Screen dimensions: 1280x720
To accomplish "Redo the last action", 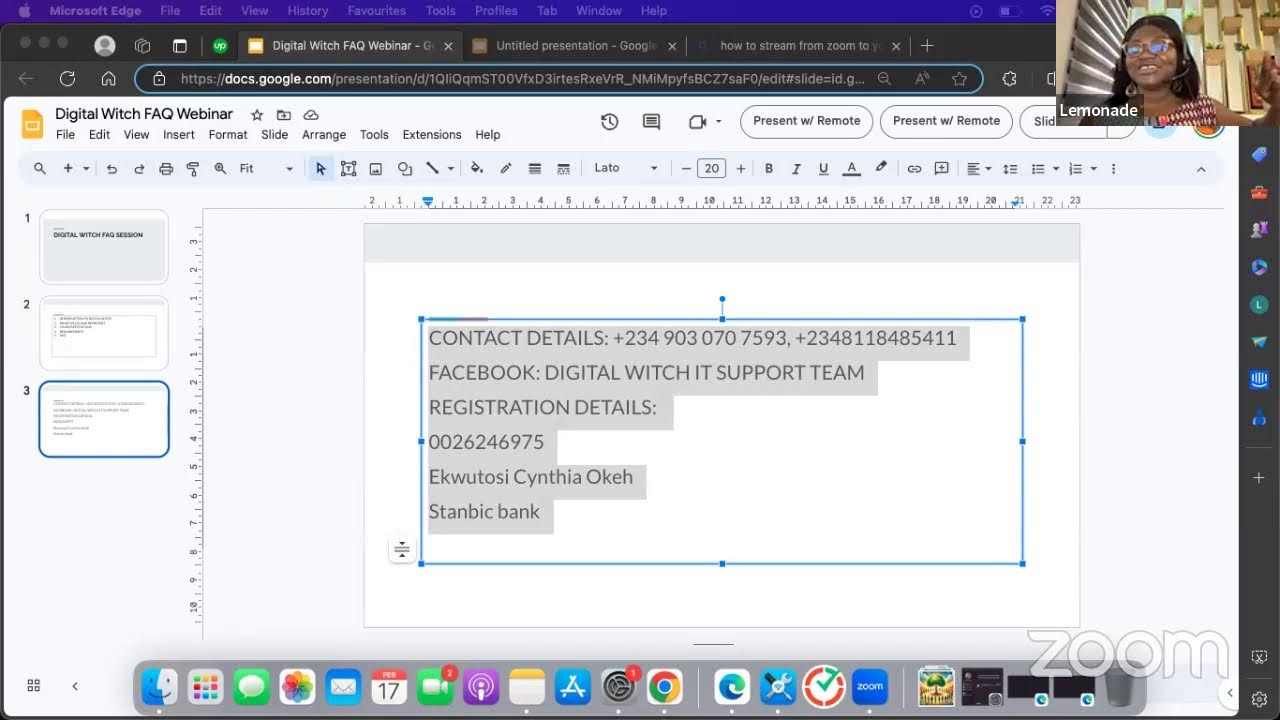I will pyautogui.click(x=139, y=169).
